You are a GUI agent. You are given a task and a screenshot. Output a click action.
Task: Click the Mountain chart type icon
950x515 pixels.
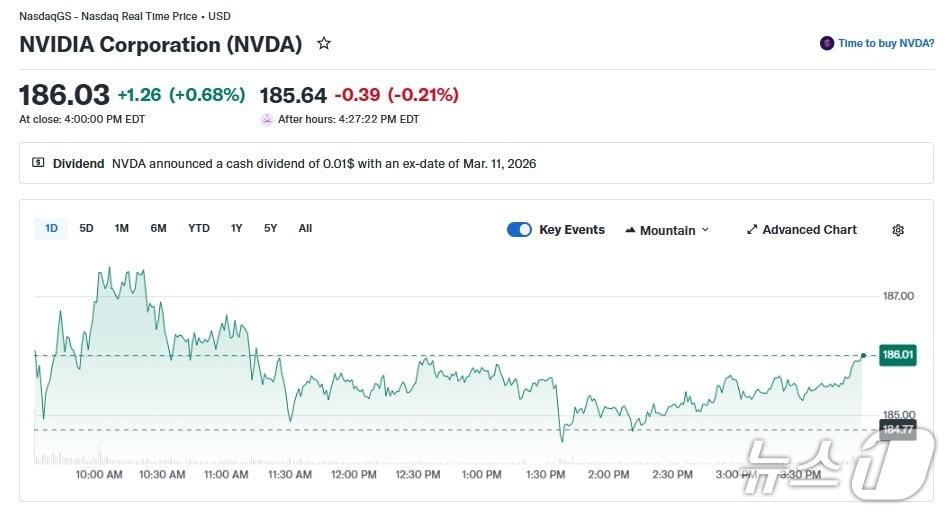click(630, 230)
